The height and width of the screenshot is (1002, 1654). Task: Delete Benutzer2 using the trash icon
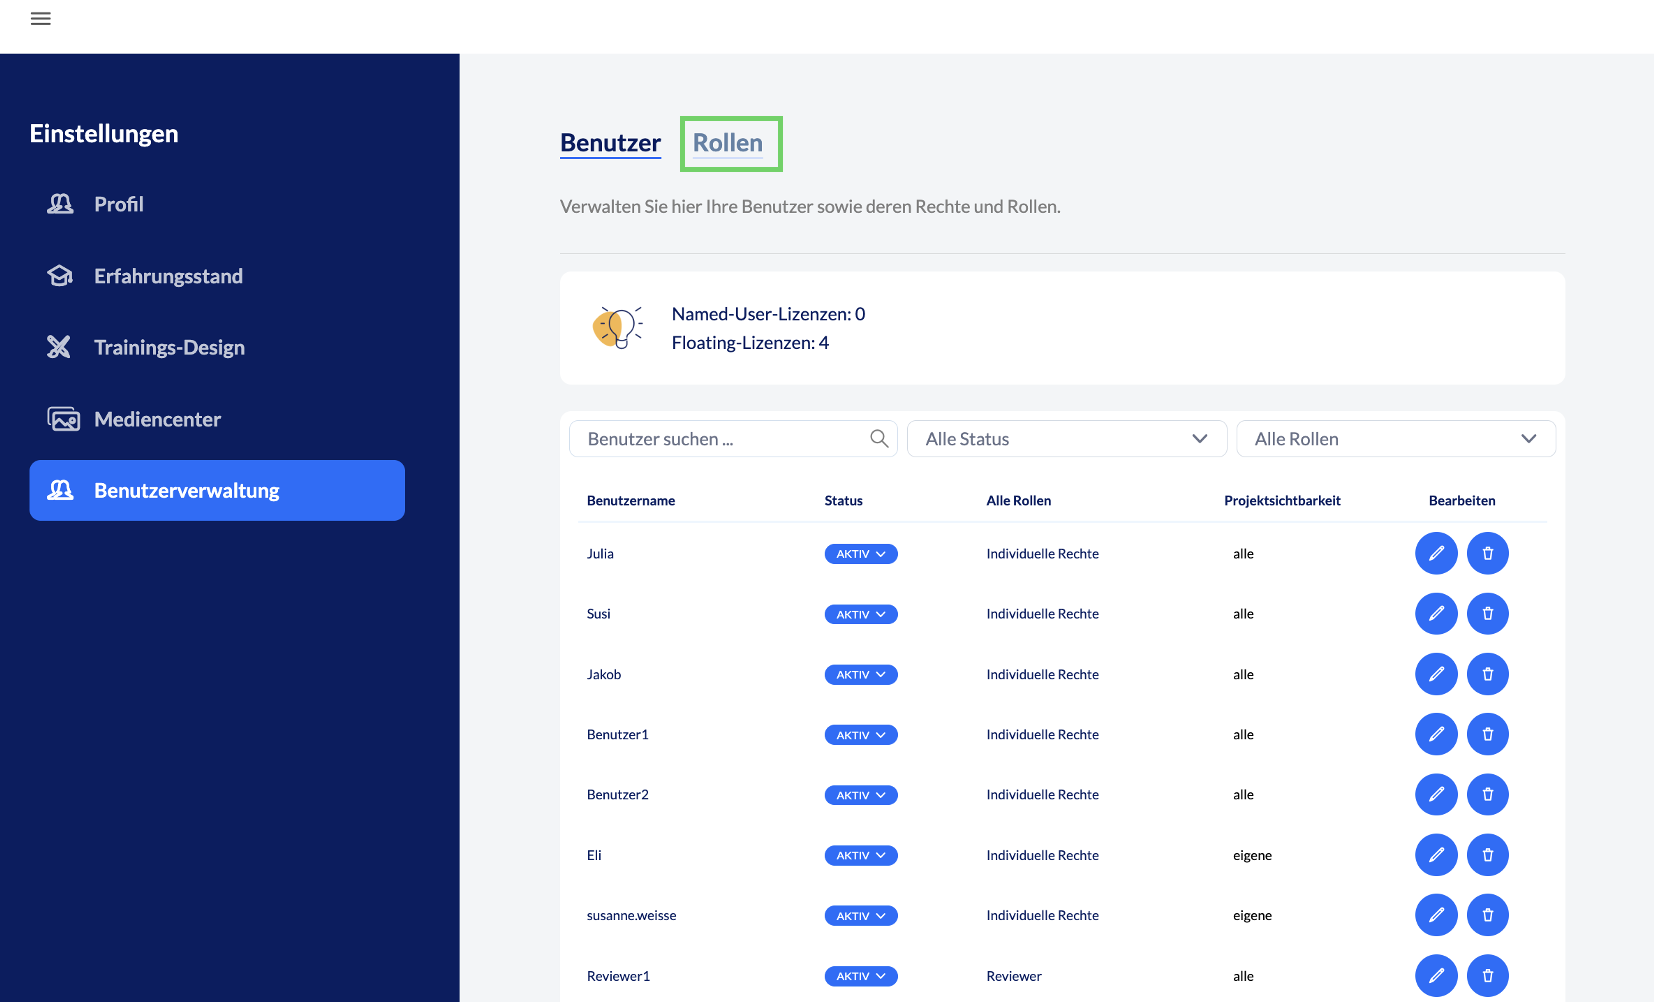click(1488, 795)
